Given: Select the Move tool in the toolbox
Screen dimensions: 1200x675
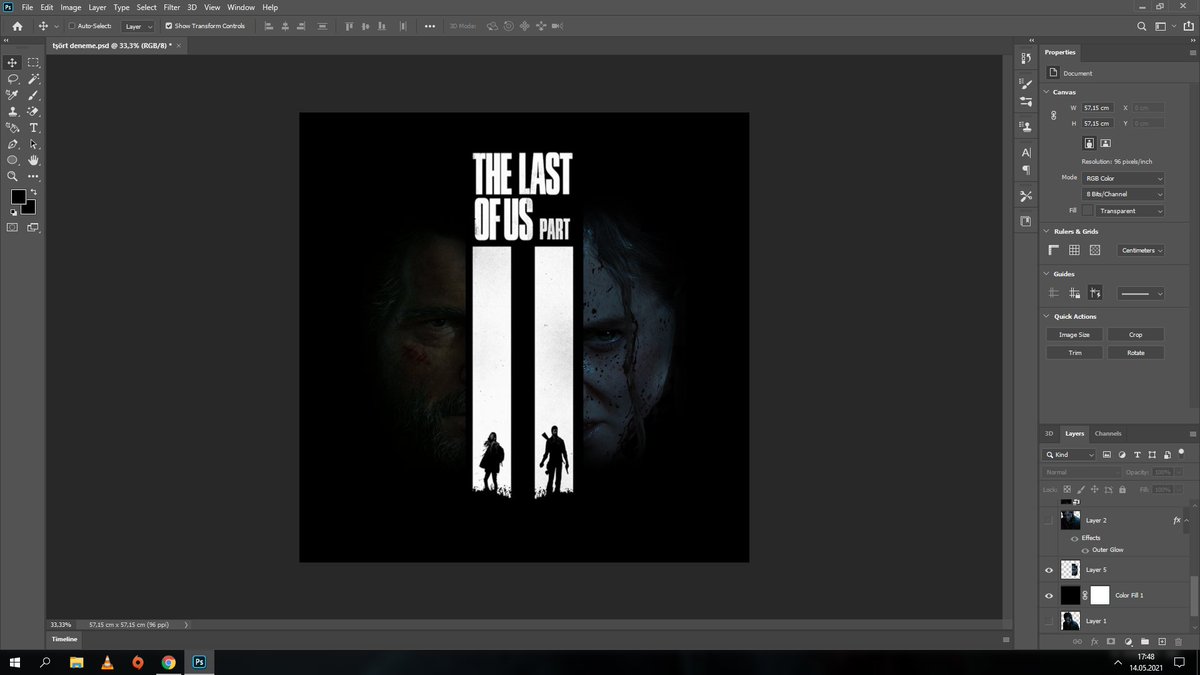Looking at the screenshot, I should coord(13,62).
